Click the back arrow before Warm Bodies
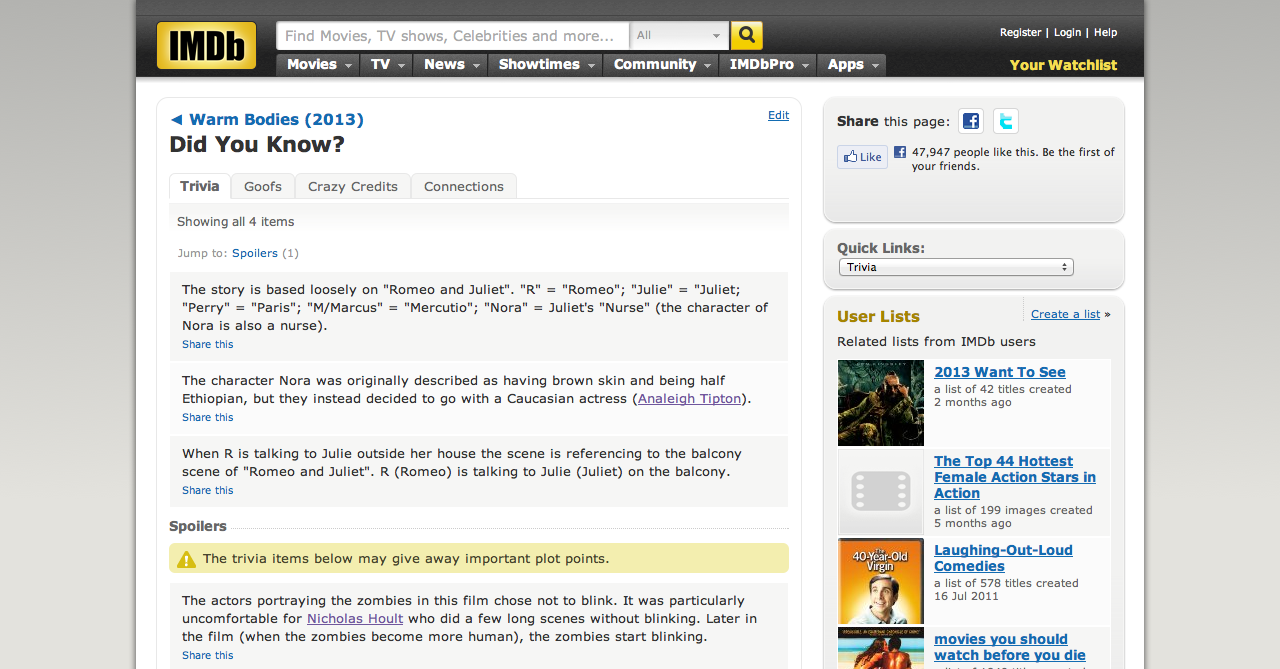Screen dimensions: 1280x669 176,120
